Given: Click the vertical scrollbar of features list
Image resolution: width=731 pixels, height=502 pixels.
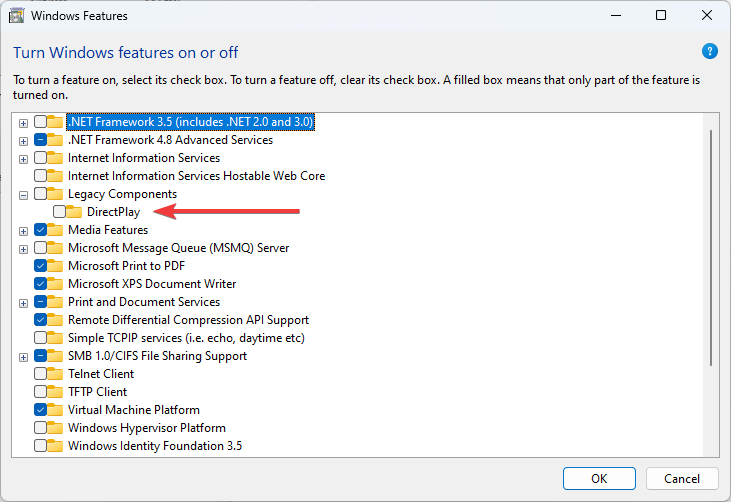Looking at the screenshot, I should click(x=711, y=247).
